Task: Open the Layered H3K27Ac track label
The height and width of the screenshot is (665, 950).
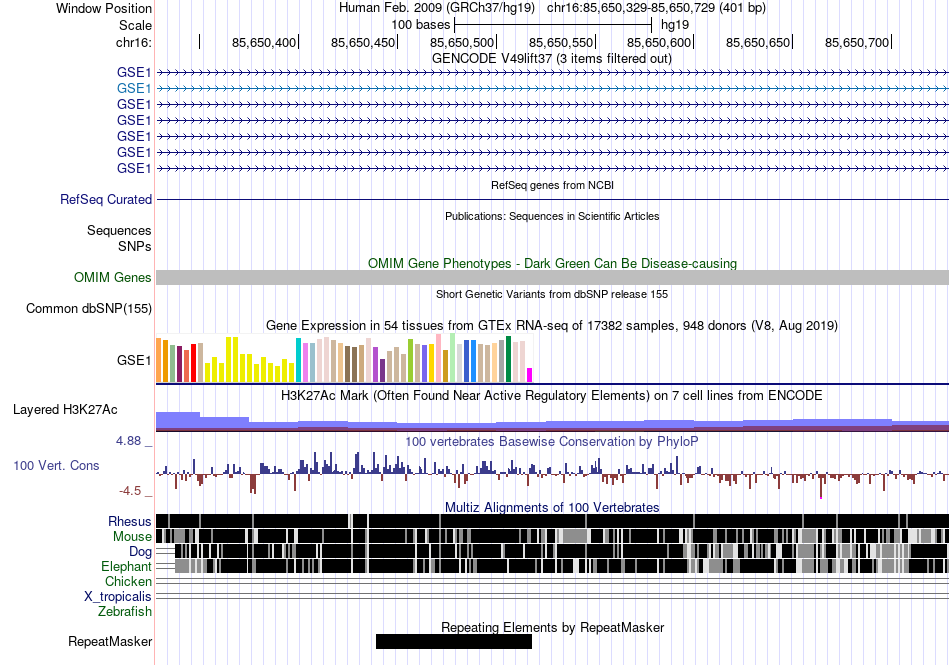Action: (65, 409)
